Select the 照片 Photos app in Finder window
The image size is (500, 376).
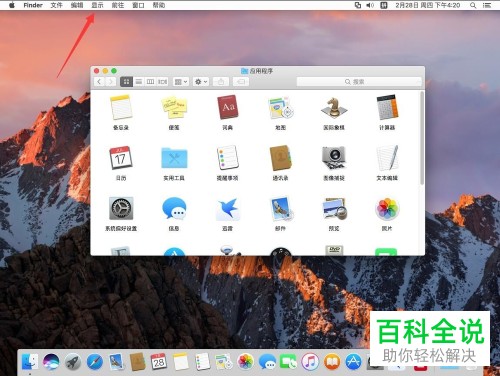(387, 209)
